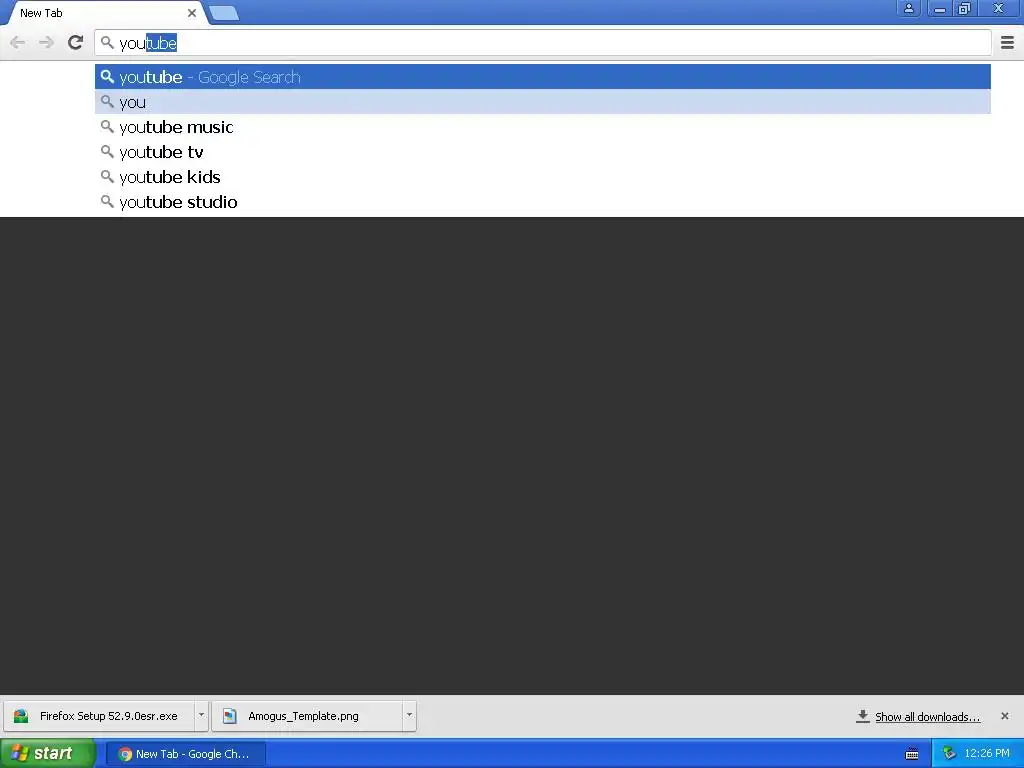This screenshot has height=768, width=1024.
Task: Click the magnifier icon beside 'youtube music'
Action: [x=107, y=127]
